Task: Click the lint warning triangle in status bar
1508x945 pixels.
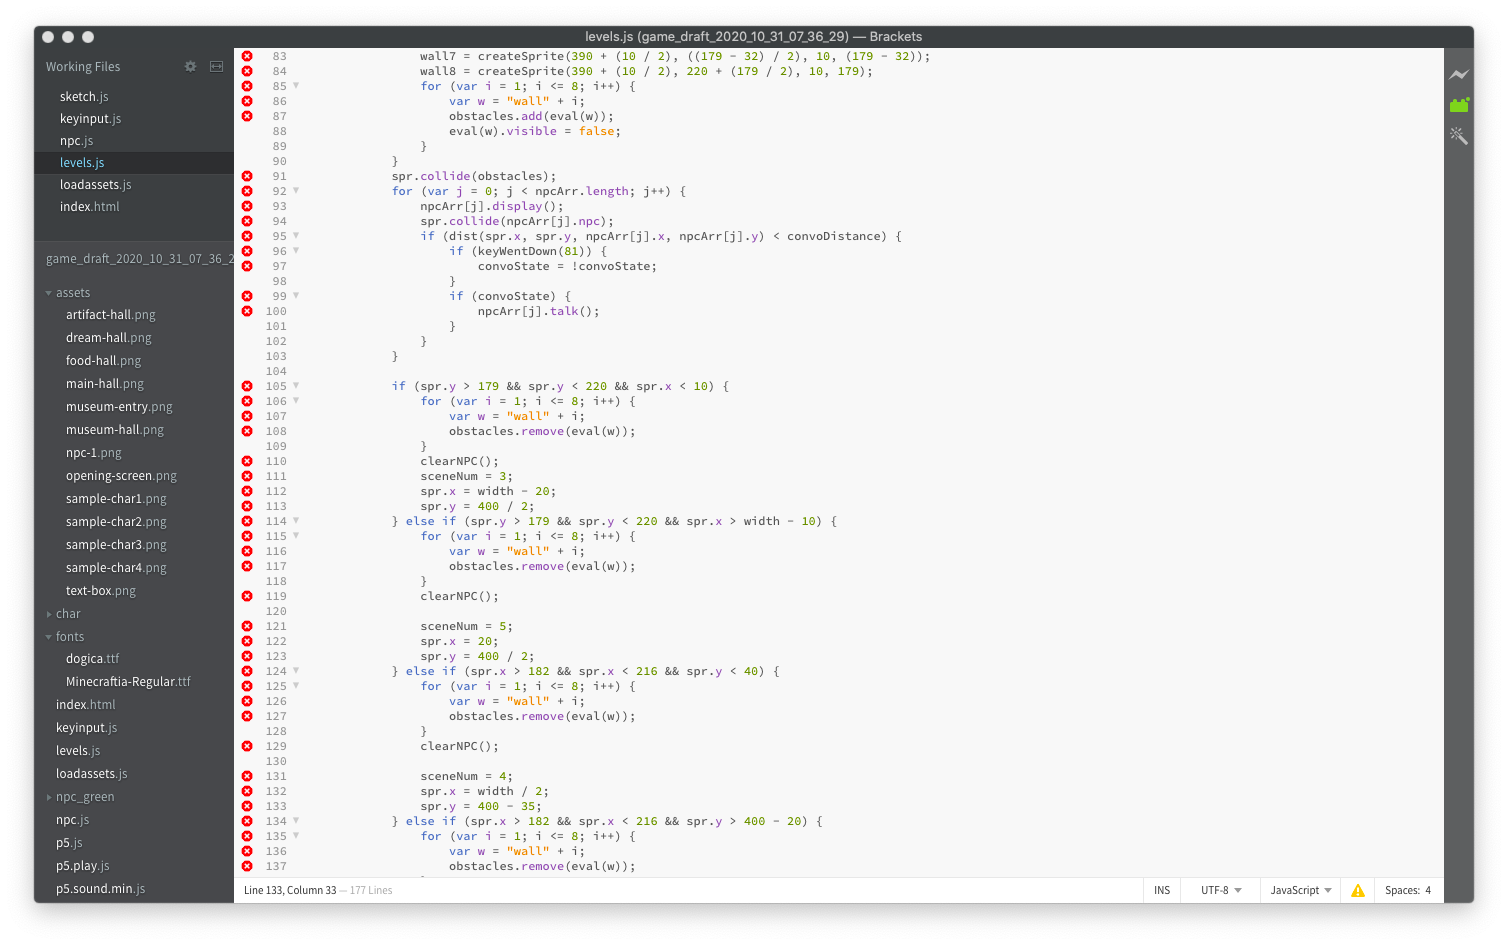Action: pyautogui.click(x=1358, y=889)
